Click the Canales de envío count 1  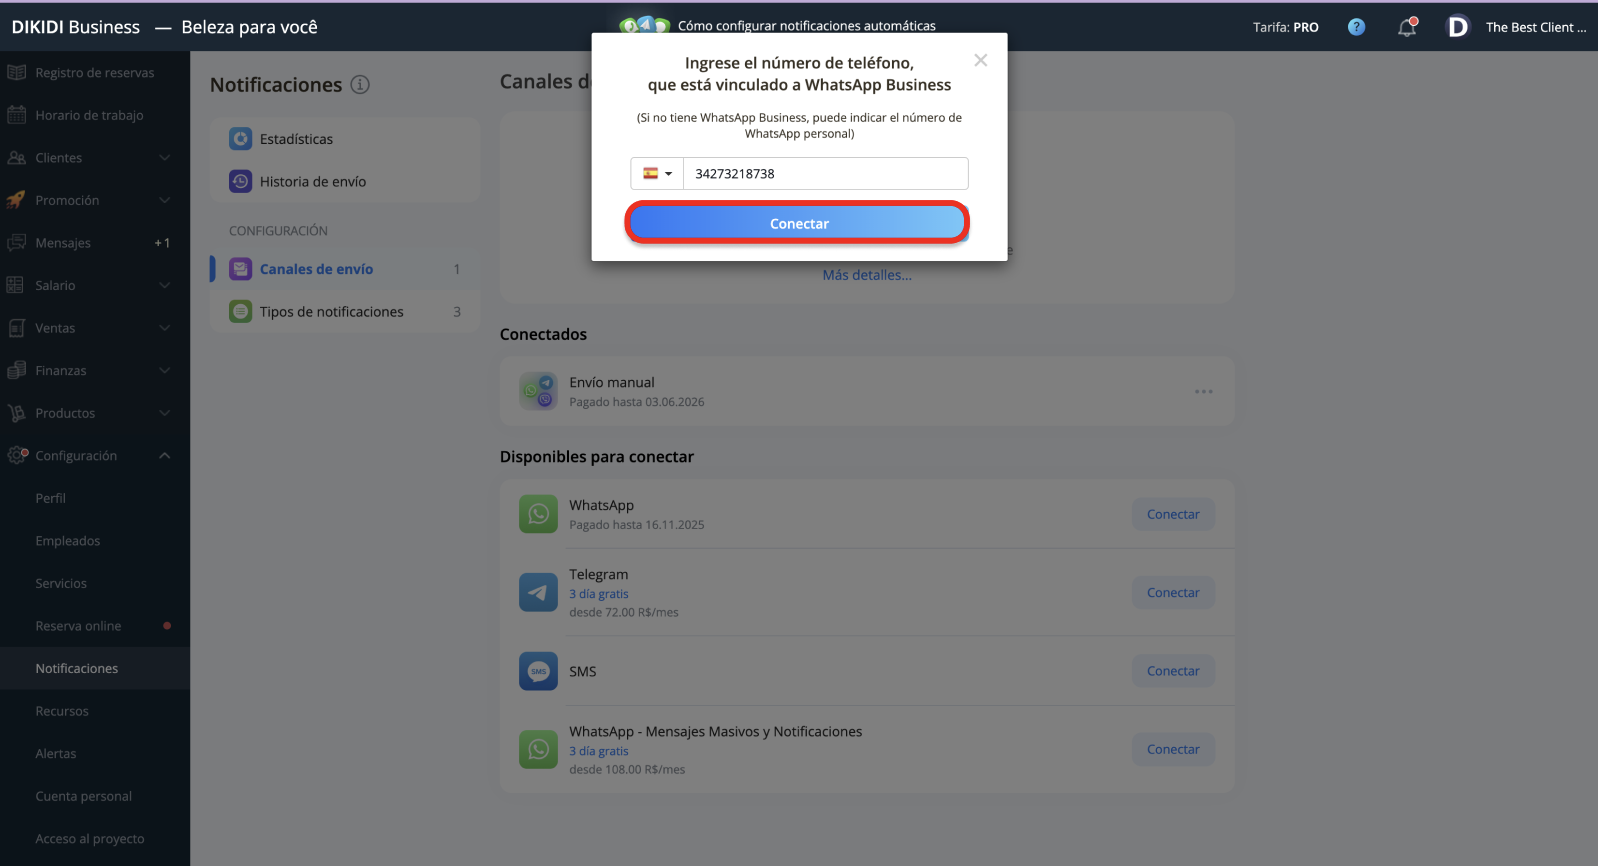click(x=457, y=269)
